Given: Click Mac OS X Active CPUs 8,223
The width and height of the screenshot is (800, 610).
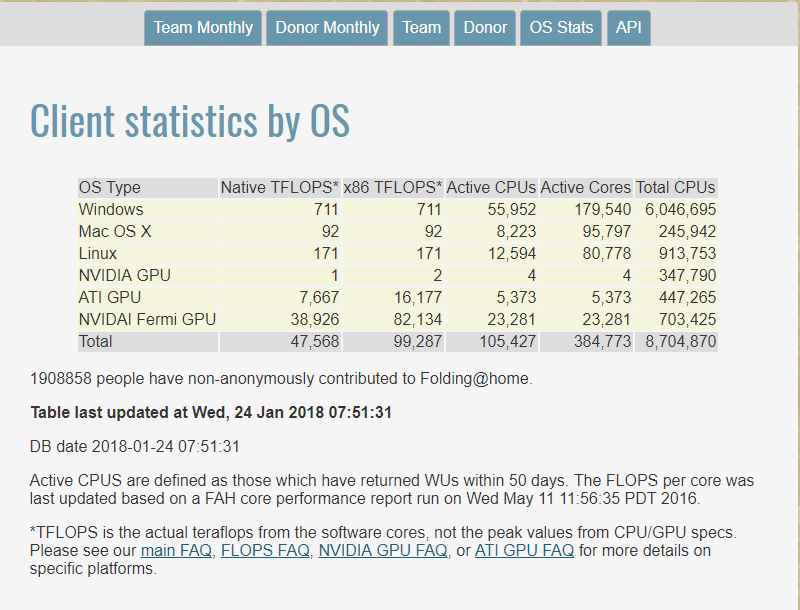Looking at the screenshot, I should [516, 232].
